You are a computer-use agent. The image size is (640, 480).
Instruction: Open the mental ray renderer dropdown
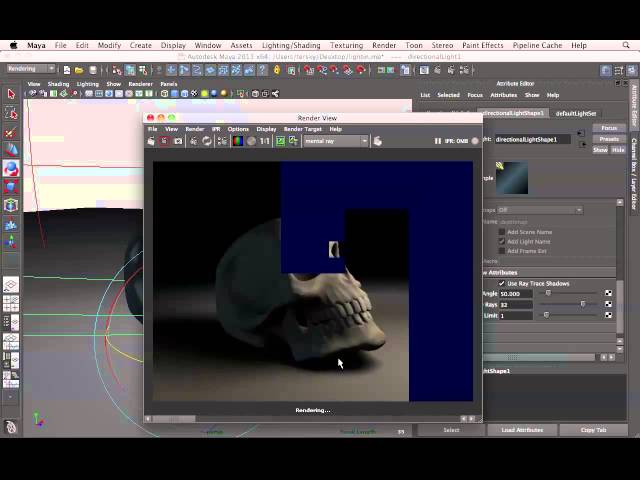[x=336, y=141]
